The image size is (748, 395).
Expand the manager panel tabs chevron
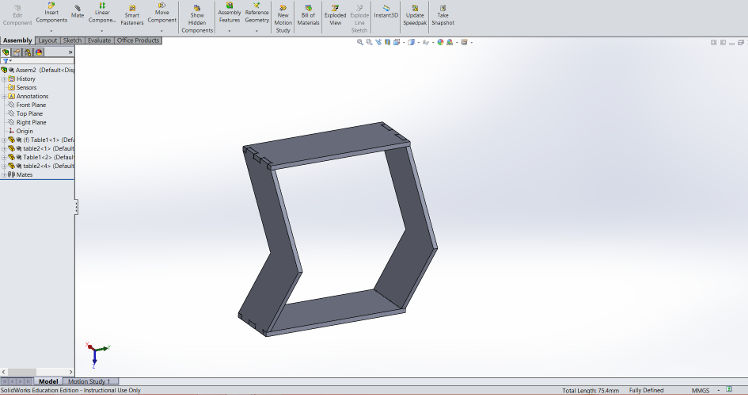coord(70,52)
